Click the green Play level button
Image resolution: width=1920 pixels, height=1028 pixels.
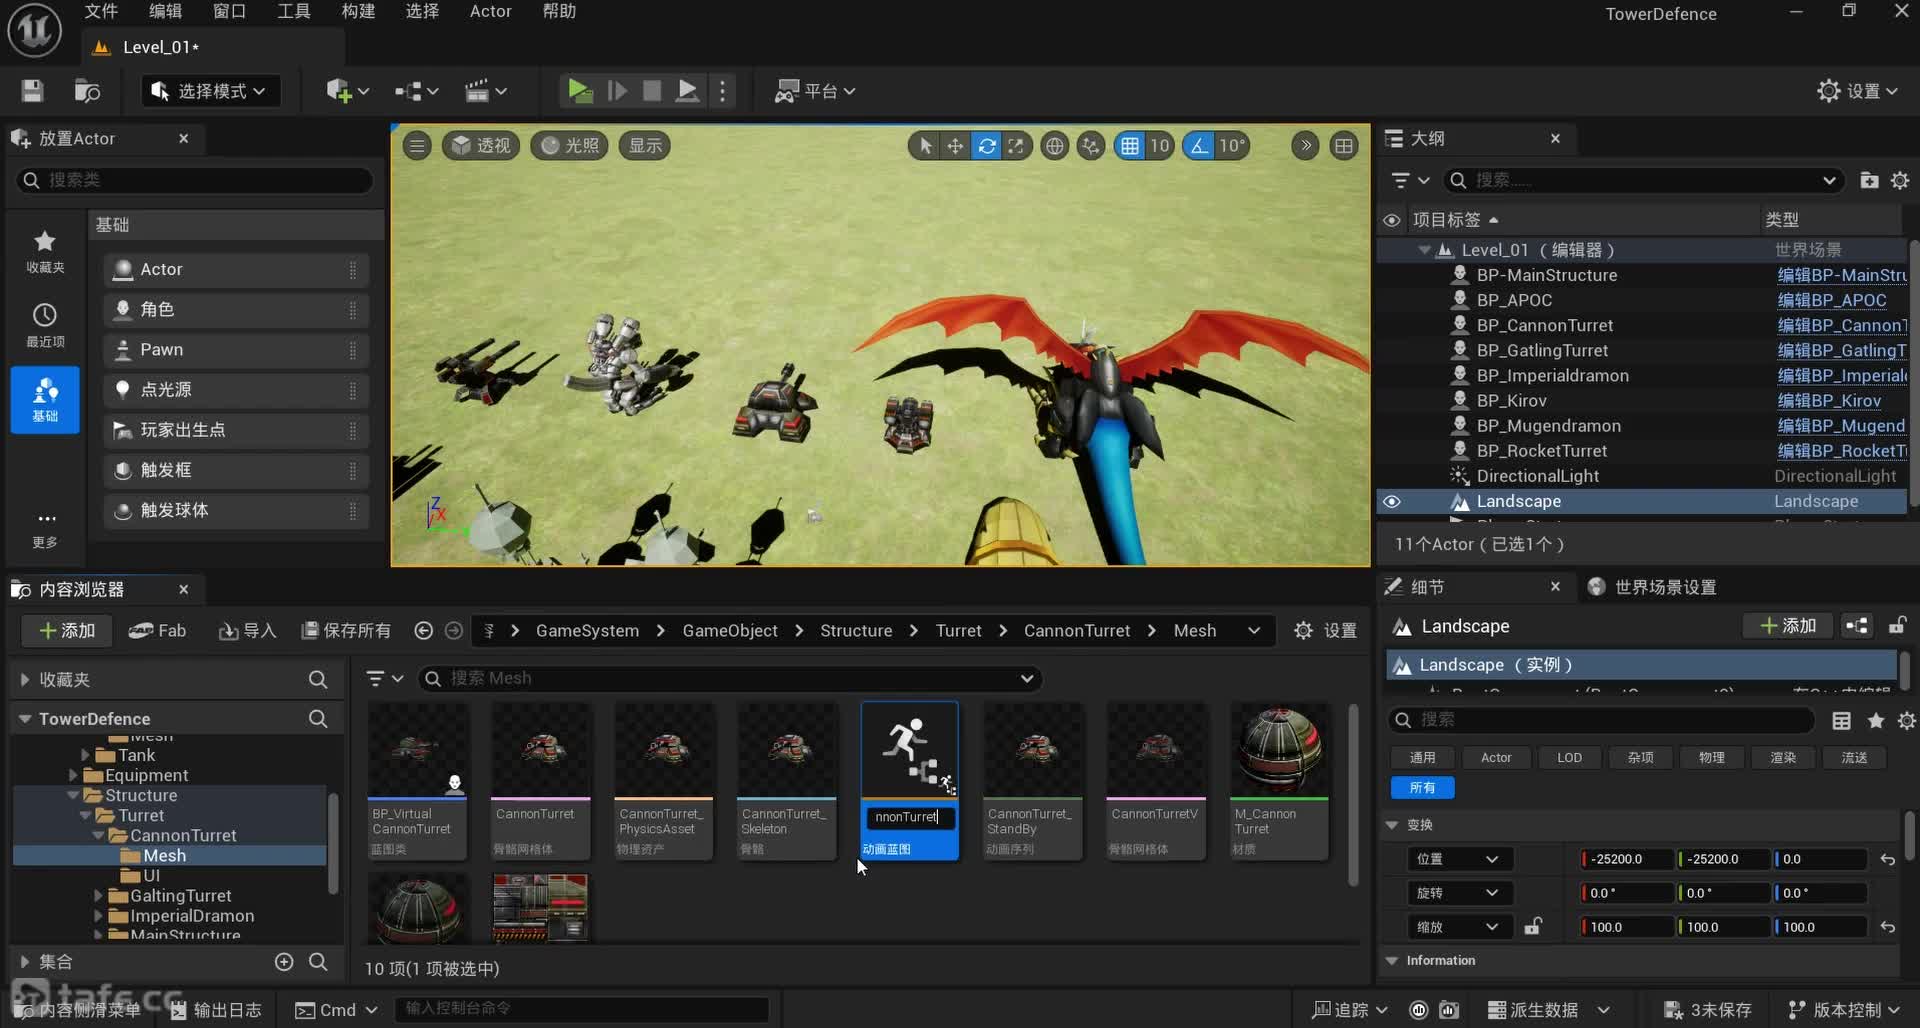click(579, 91)
